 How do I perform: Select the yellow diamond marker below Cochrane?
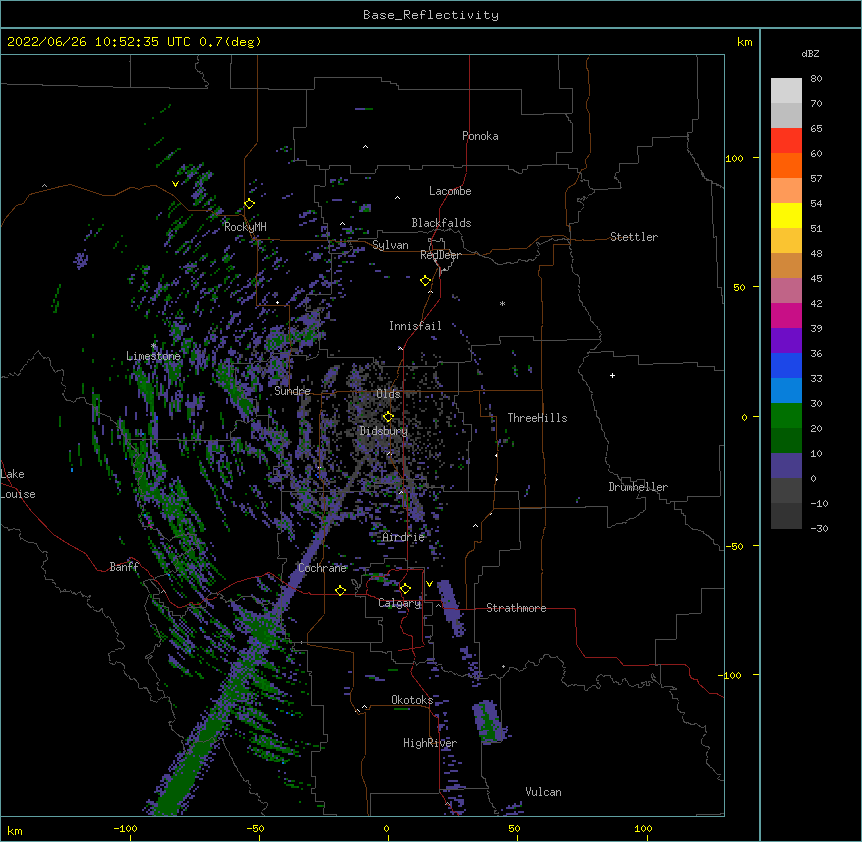click(x=340, y=590)
